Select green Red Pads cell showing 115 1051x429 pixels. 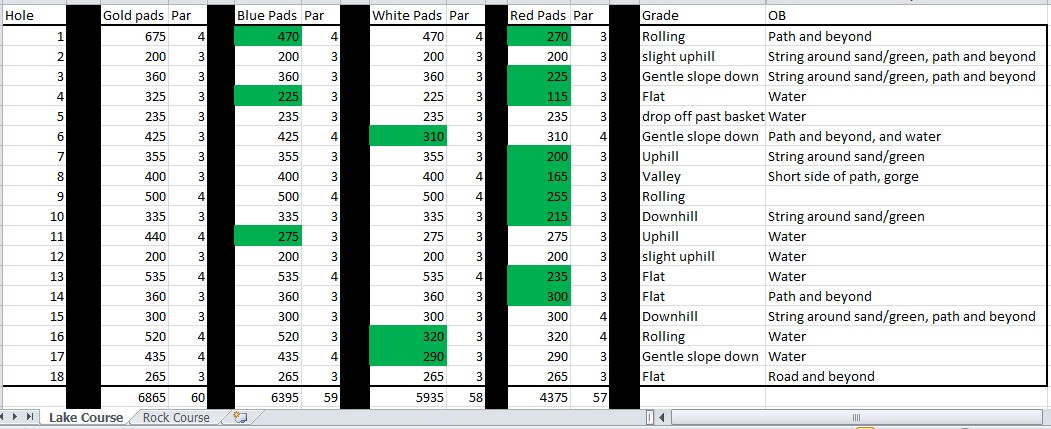point(538,97)
